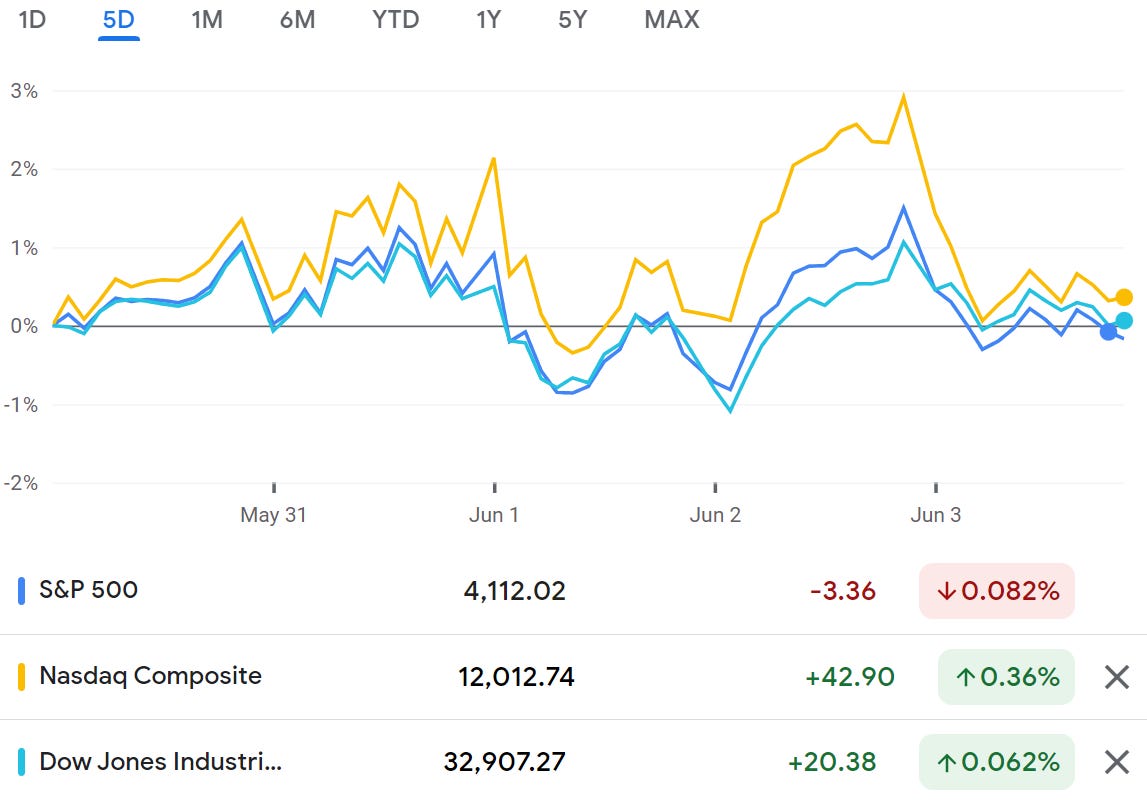Click the 2% y-axis label

pyautogui.click(x=23, y=169)
